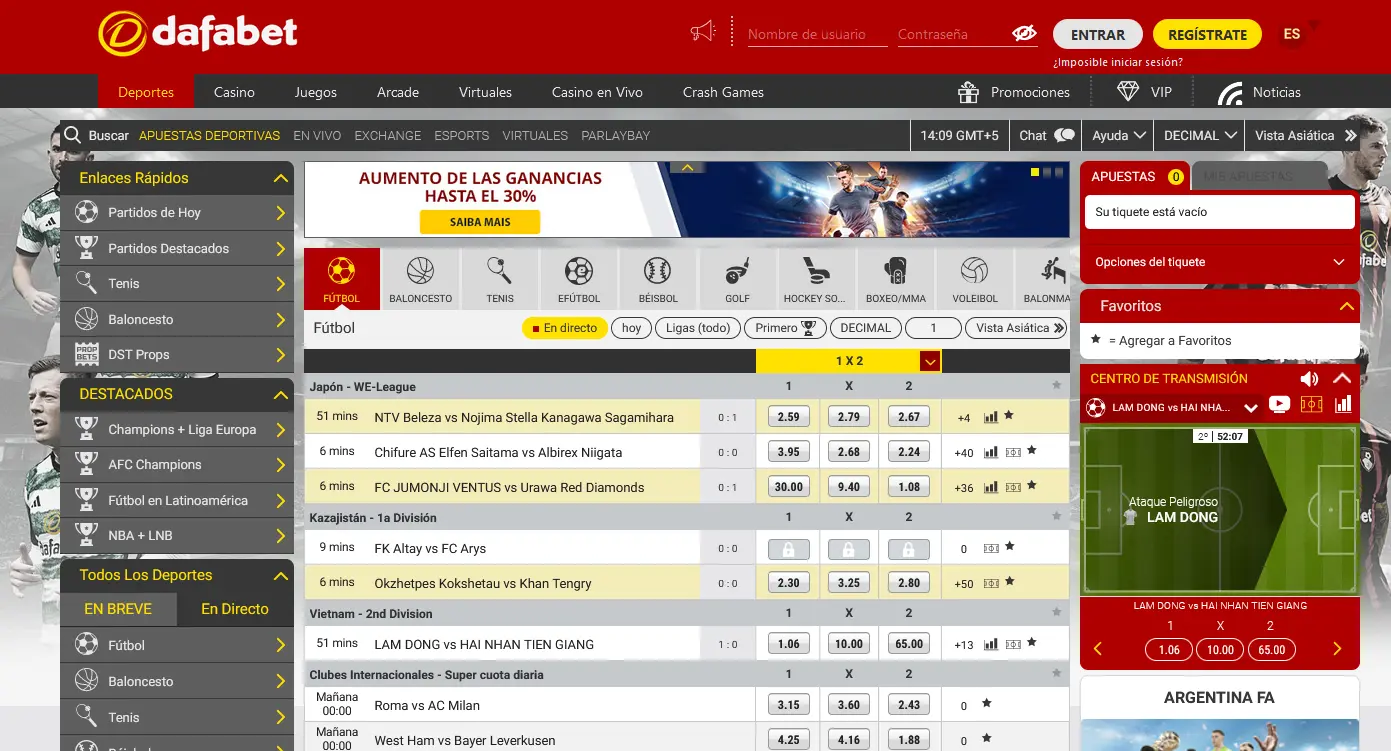Click the Nombre de usuario field
This screenshot has width=1391, height=751.
tap(817, 34)
